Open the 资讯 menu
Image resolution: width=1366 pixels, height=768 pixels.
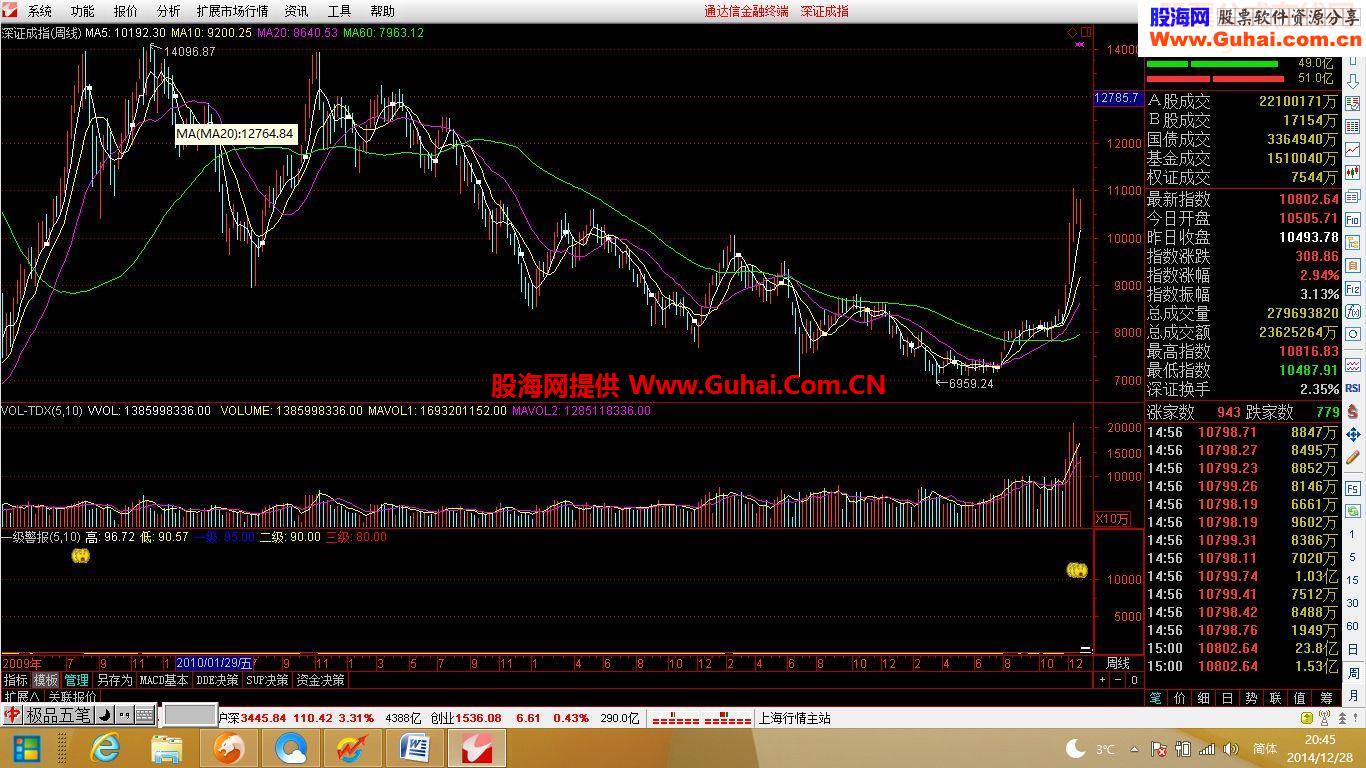click(297, 11)
